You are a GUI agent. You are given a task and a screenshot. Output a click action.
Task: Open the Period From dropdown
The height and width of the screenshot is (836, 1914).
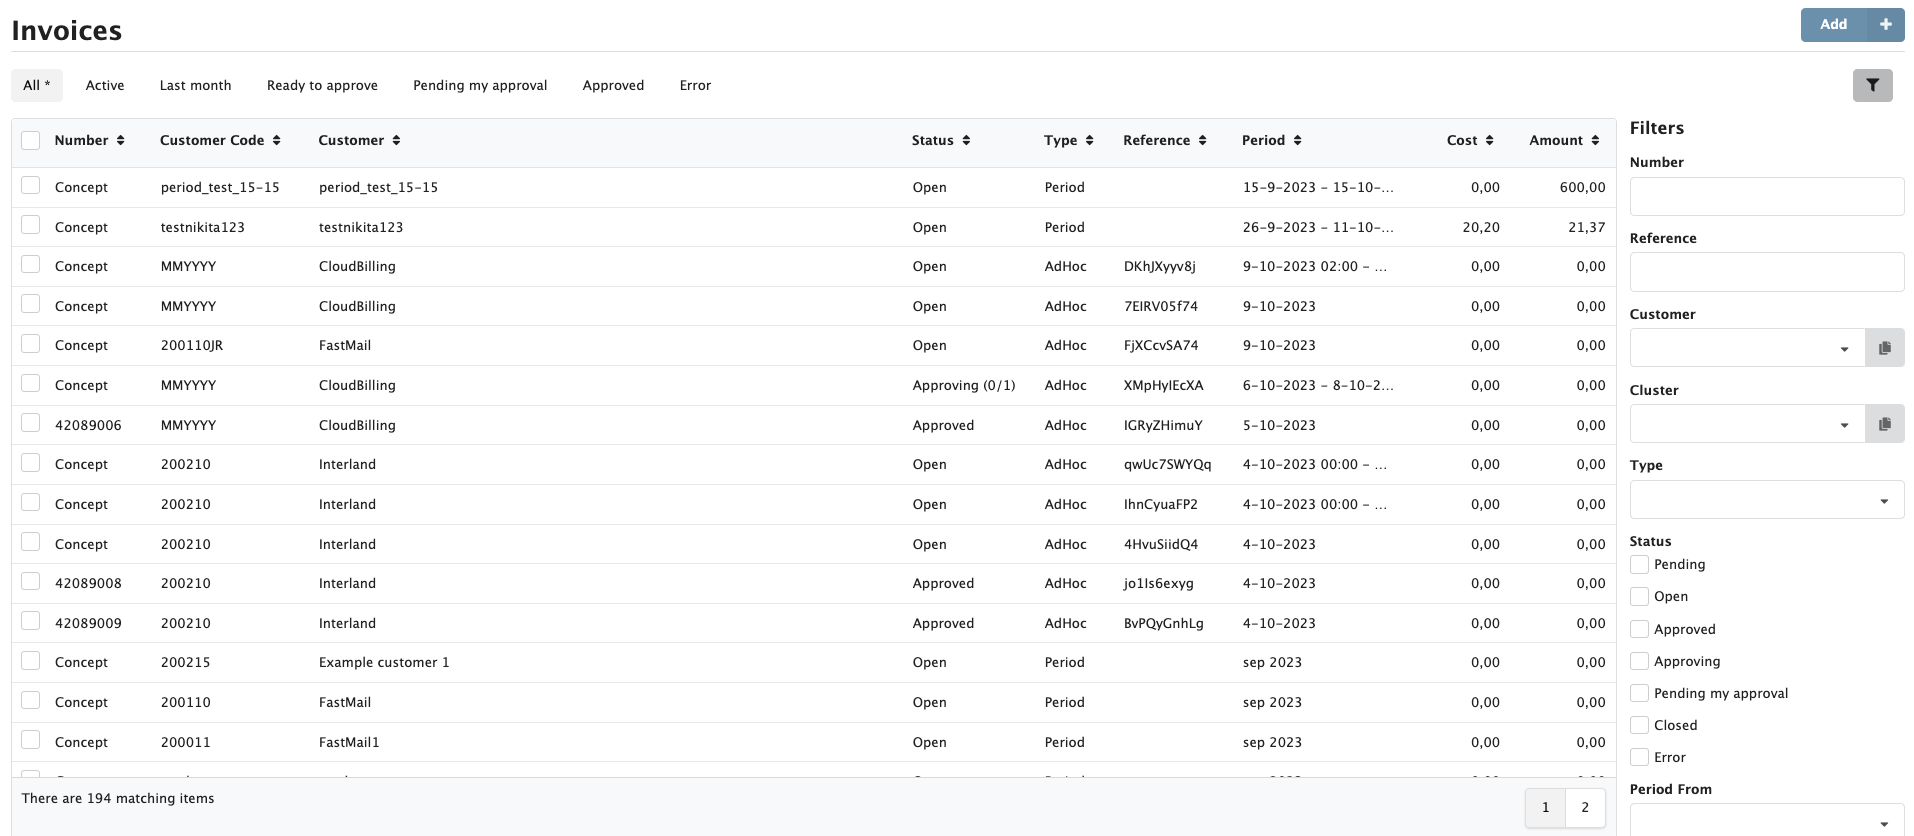(1767, 821)
